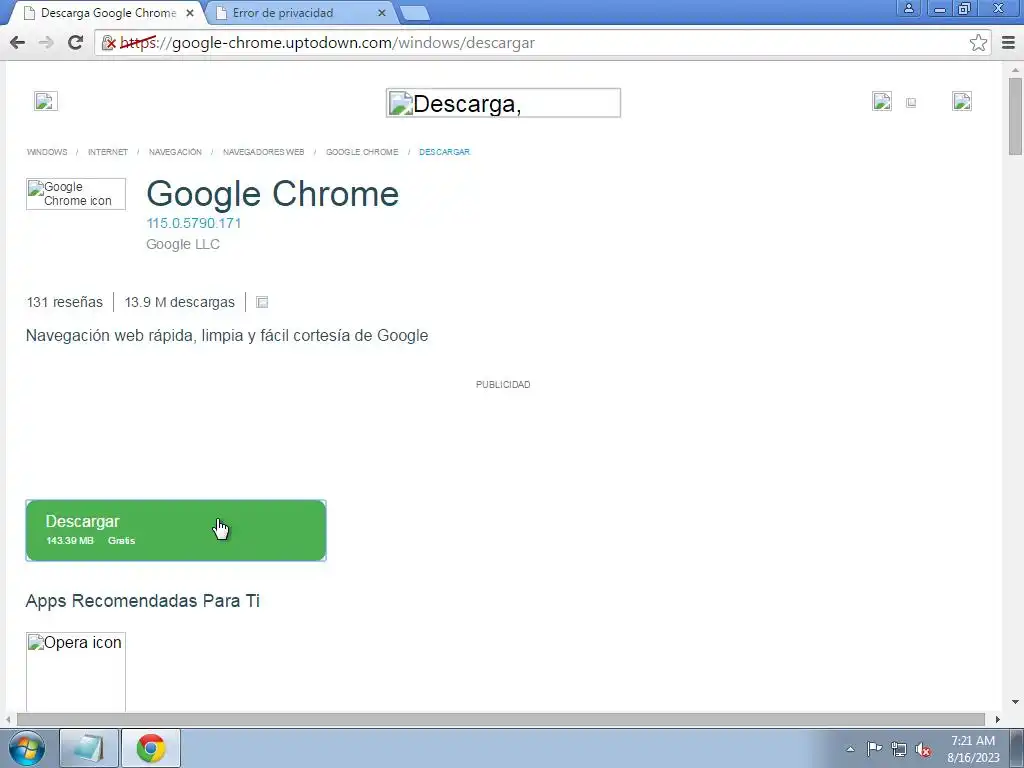Image resolution: width=1024 pixels, height=768 pixels.
Task: Click the network tray icon
Action: [899, 749]
